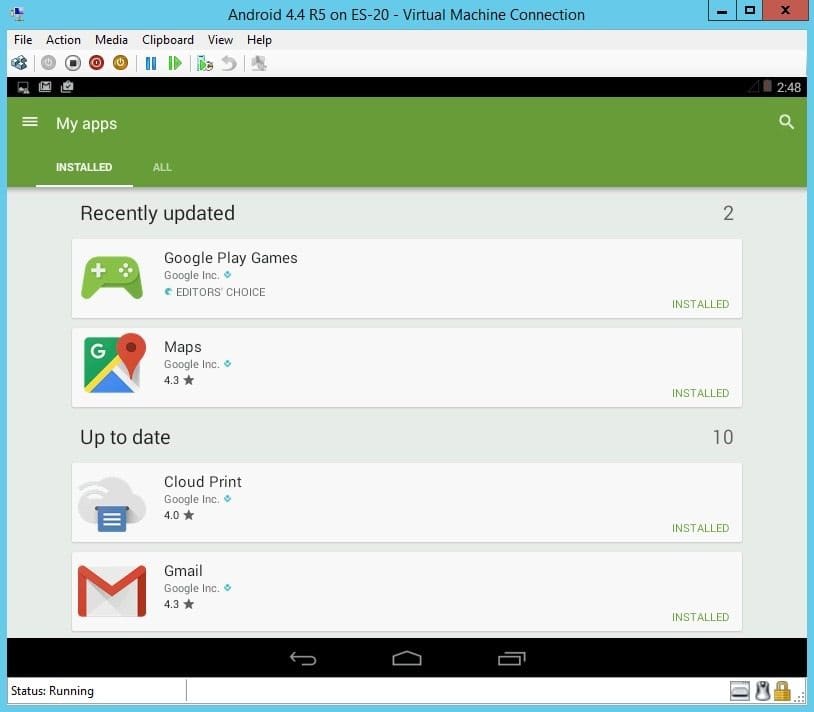Image resolution: width=814 pixels, height=712 pixels.
Task: Click the Status: Running text
Action: click(52, 691)
